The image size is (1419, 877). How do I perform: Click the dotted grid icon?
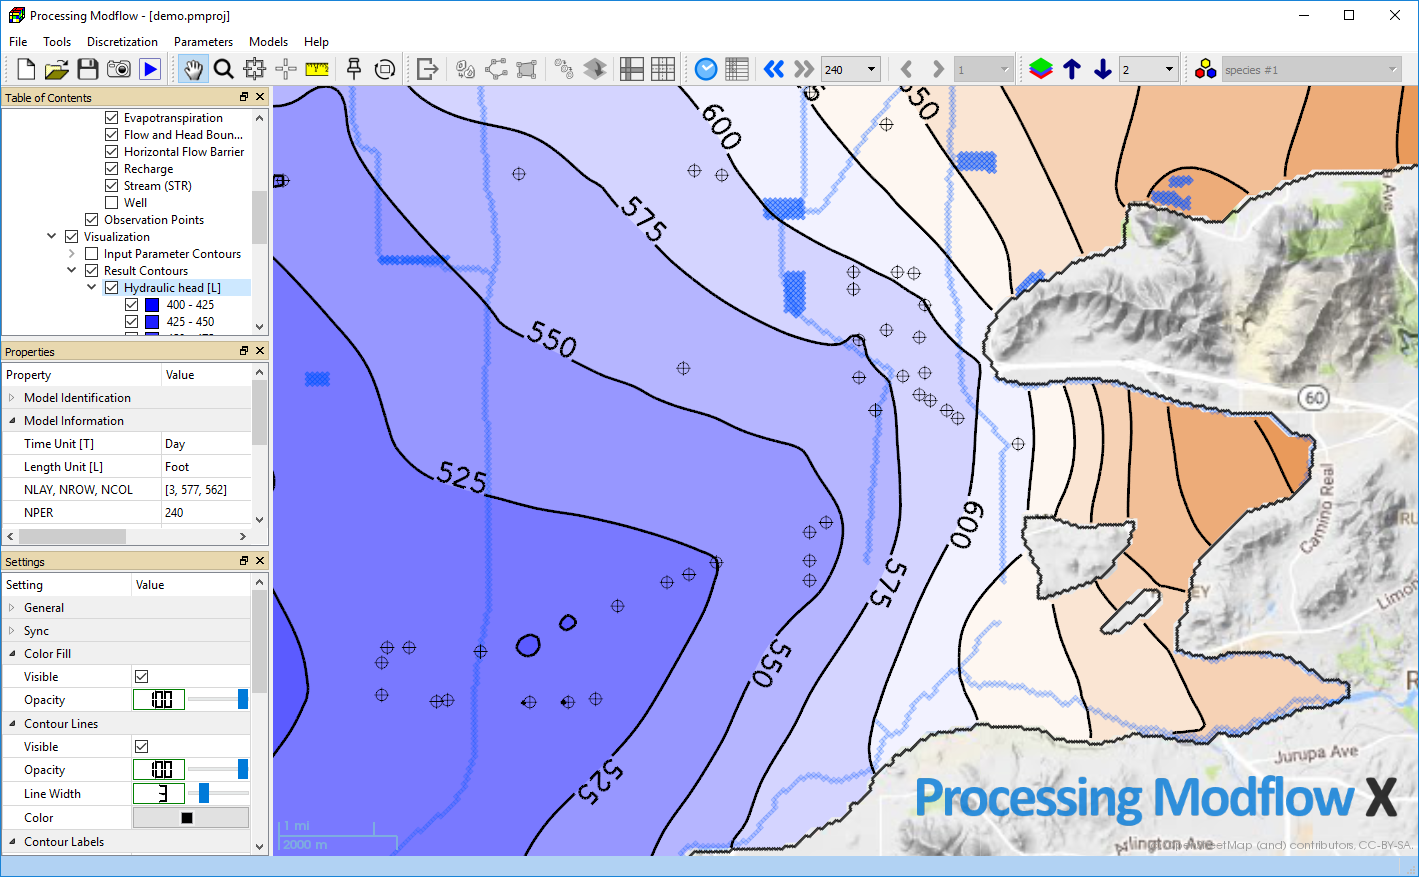(x=663, y=69)
